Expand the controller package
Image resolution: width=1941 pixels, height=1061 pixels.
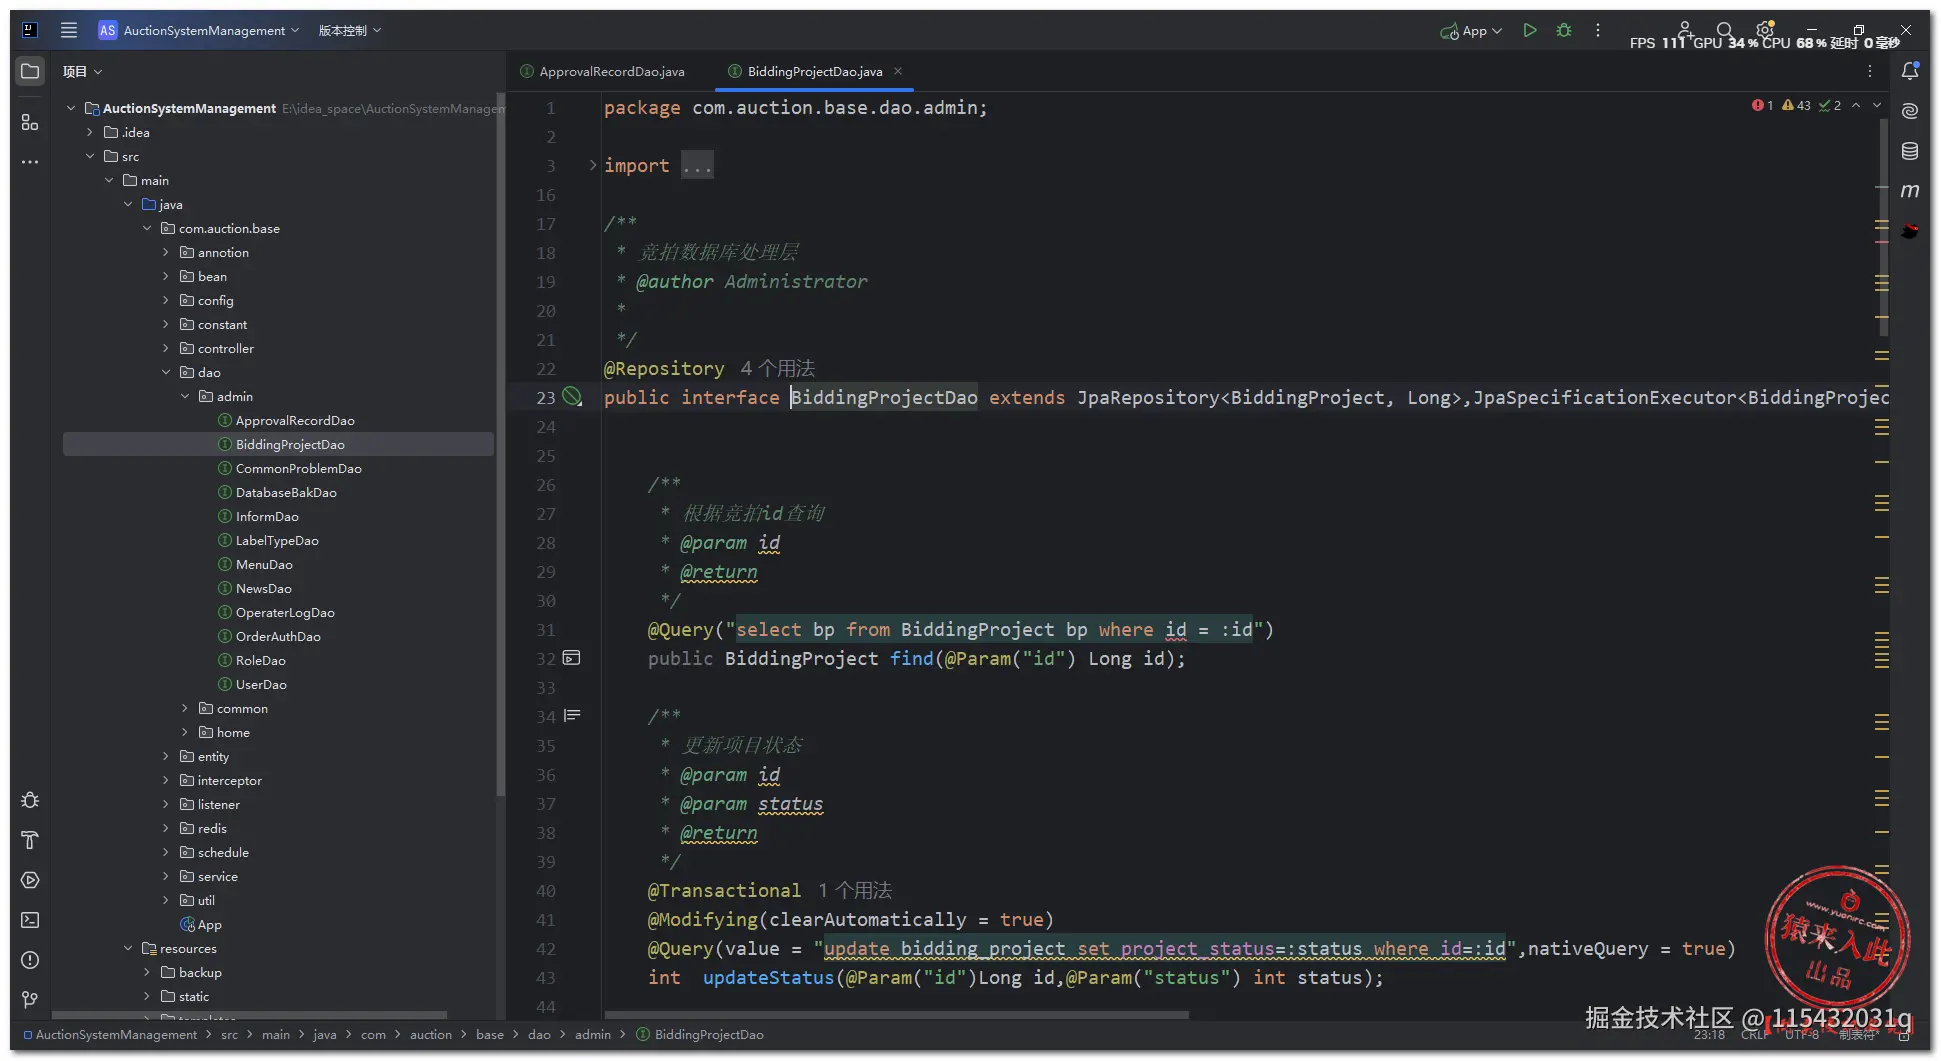click(166, 348)
